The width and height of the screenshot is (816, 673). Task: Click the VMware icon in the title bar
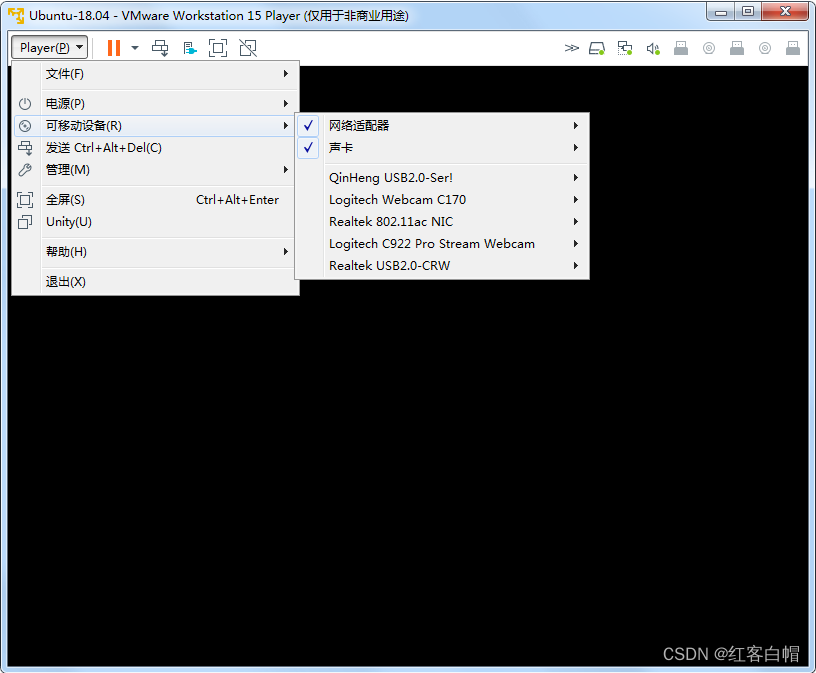click(16, 16)
